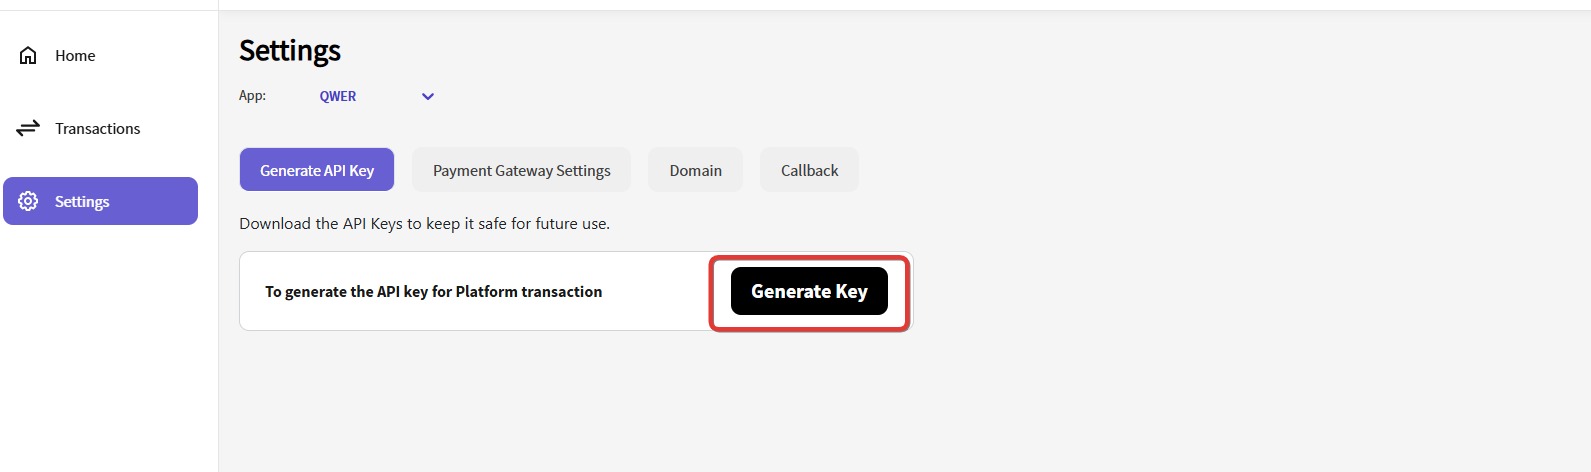Click the "App:" field label

[252, 96]
